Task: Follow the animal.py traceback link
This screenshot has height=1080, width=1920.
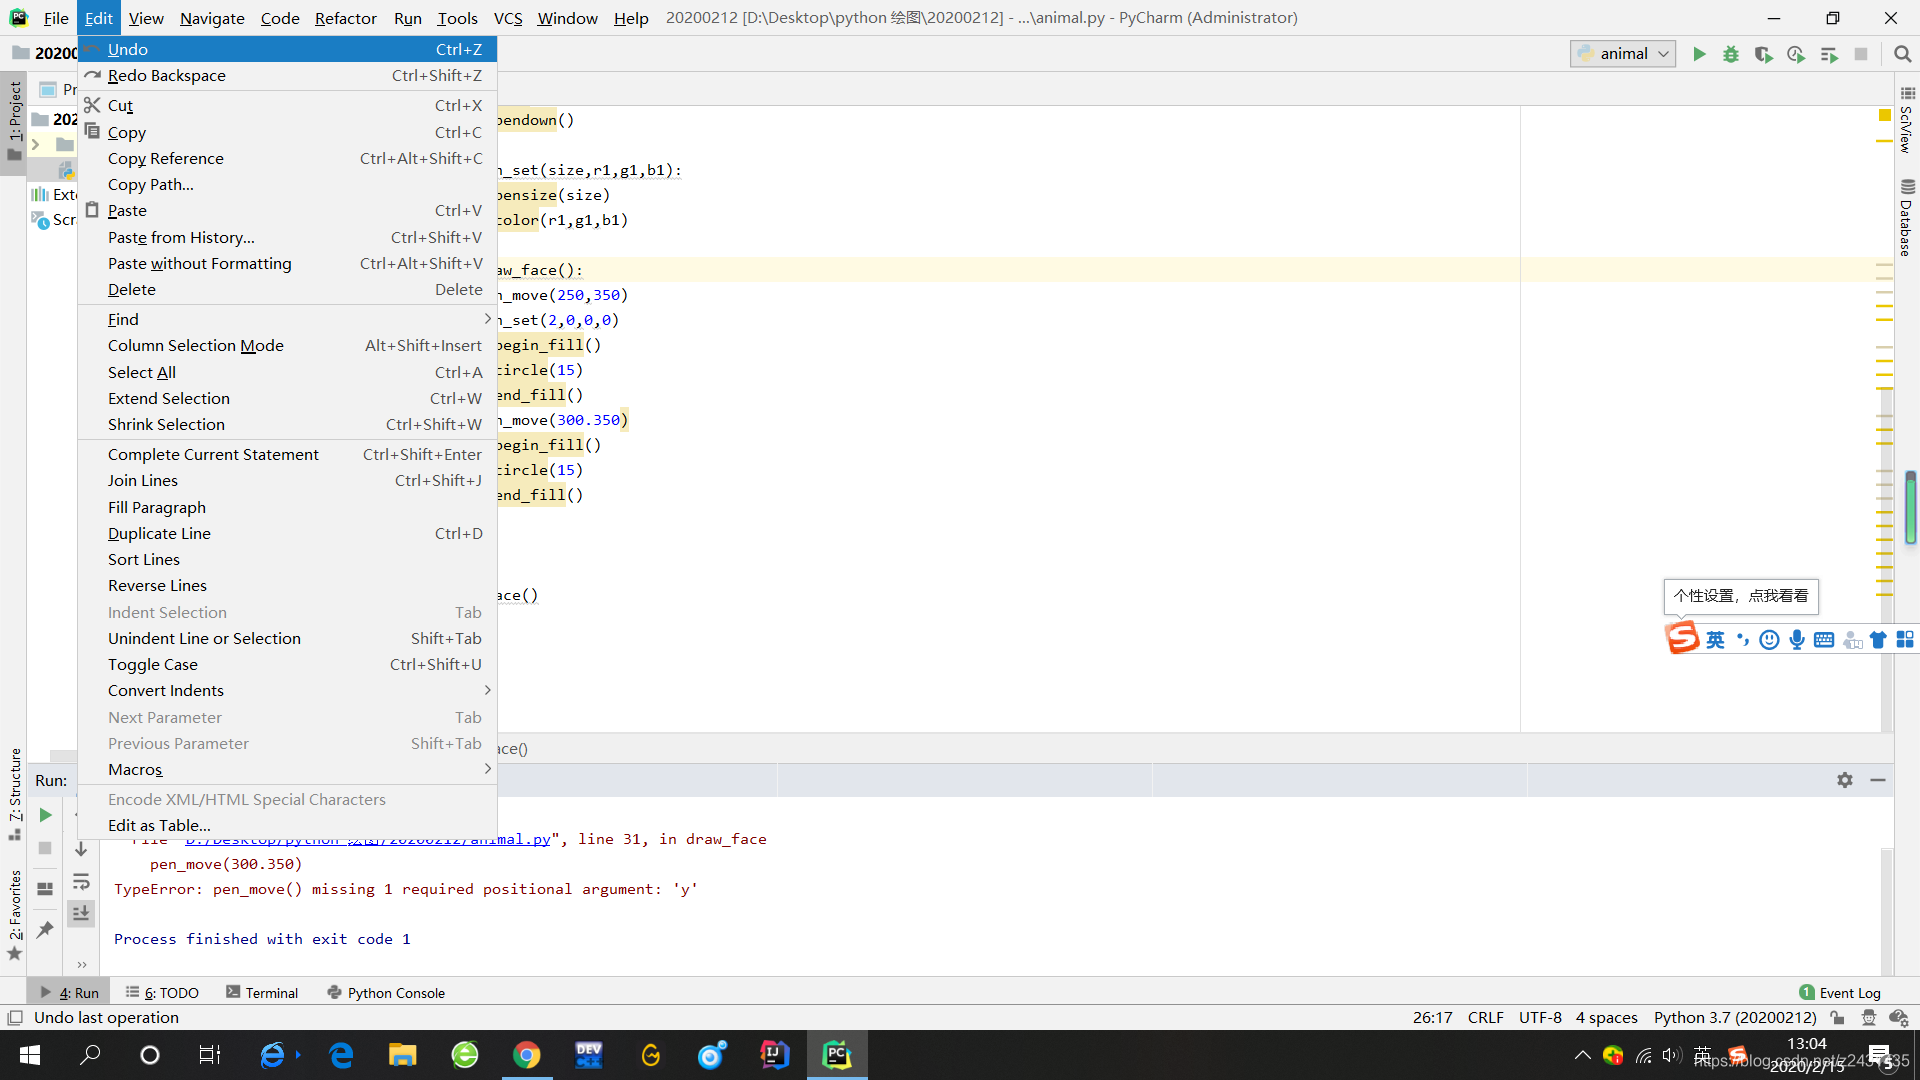Action: point(367,839)
